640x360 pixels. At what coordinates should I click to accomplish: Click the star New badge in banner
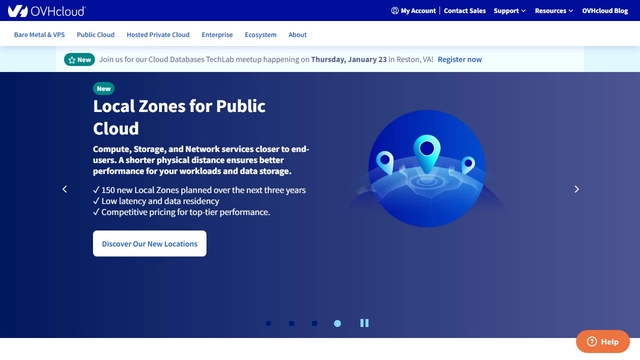[79, 60]
